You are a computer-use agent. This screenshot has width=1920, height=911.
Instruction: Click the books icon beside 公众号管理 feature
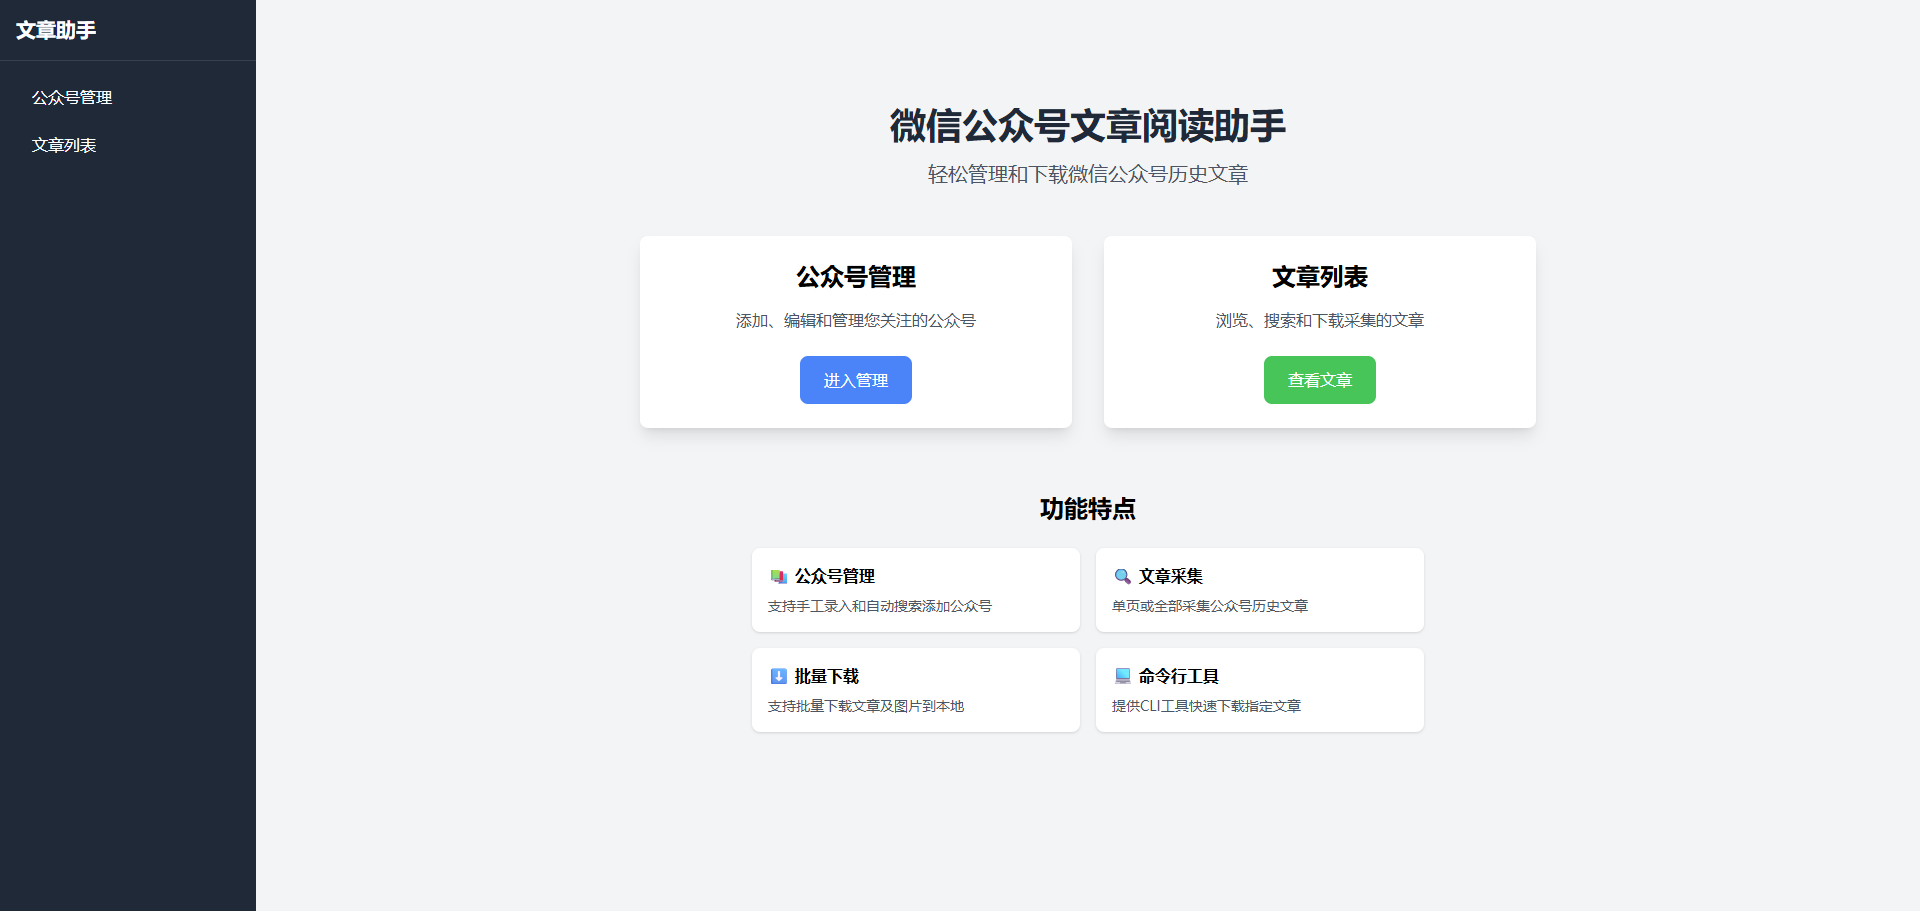(778, 577)
